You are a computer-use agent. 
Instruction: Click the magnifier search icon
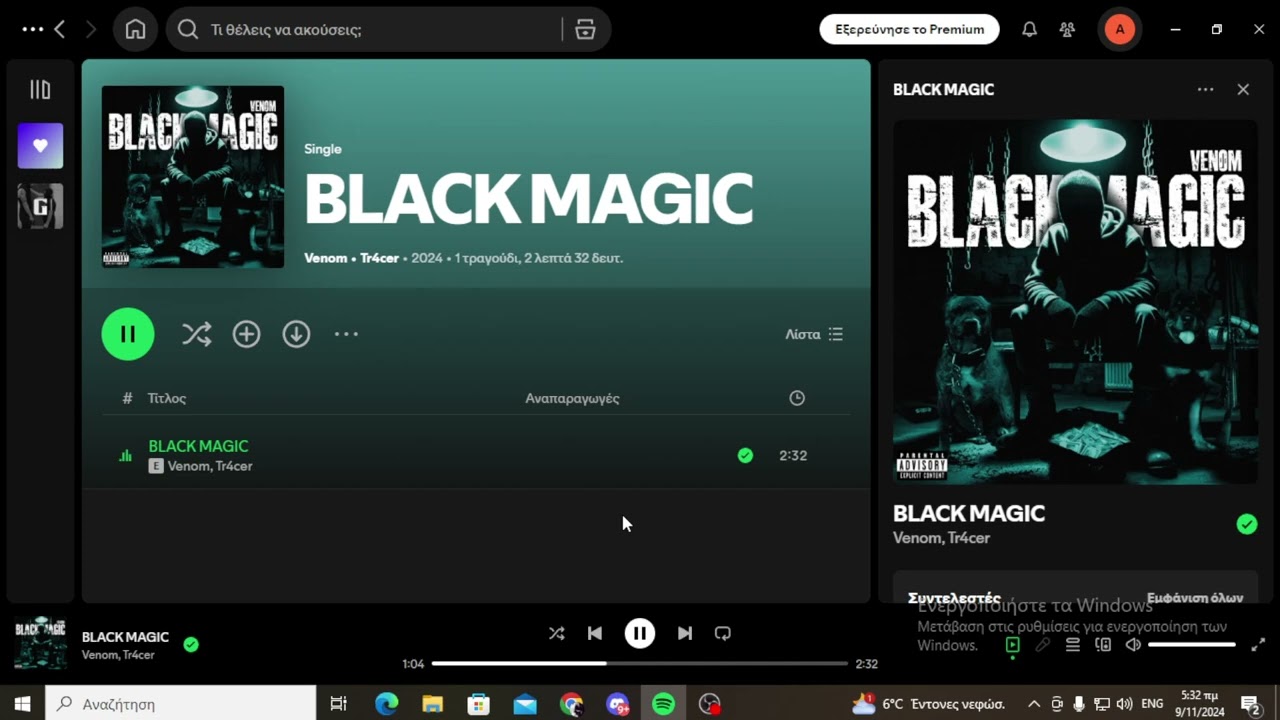[x=188, y=30]
